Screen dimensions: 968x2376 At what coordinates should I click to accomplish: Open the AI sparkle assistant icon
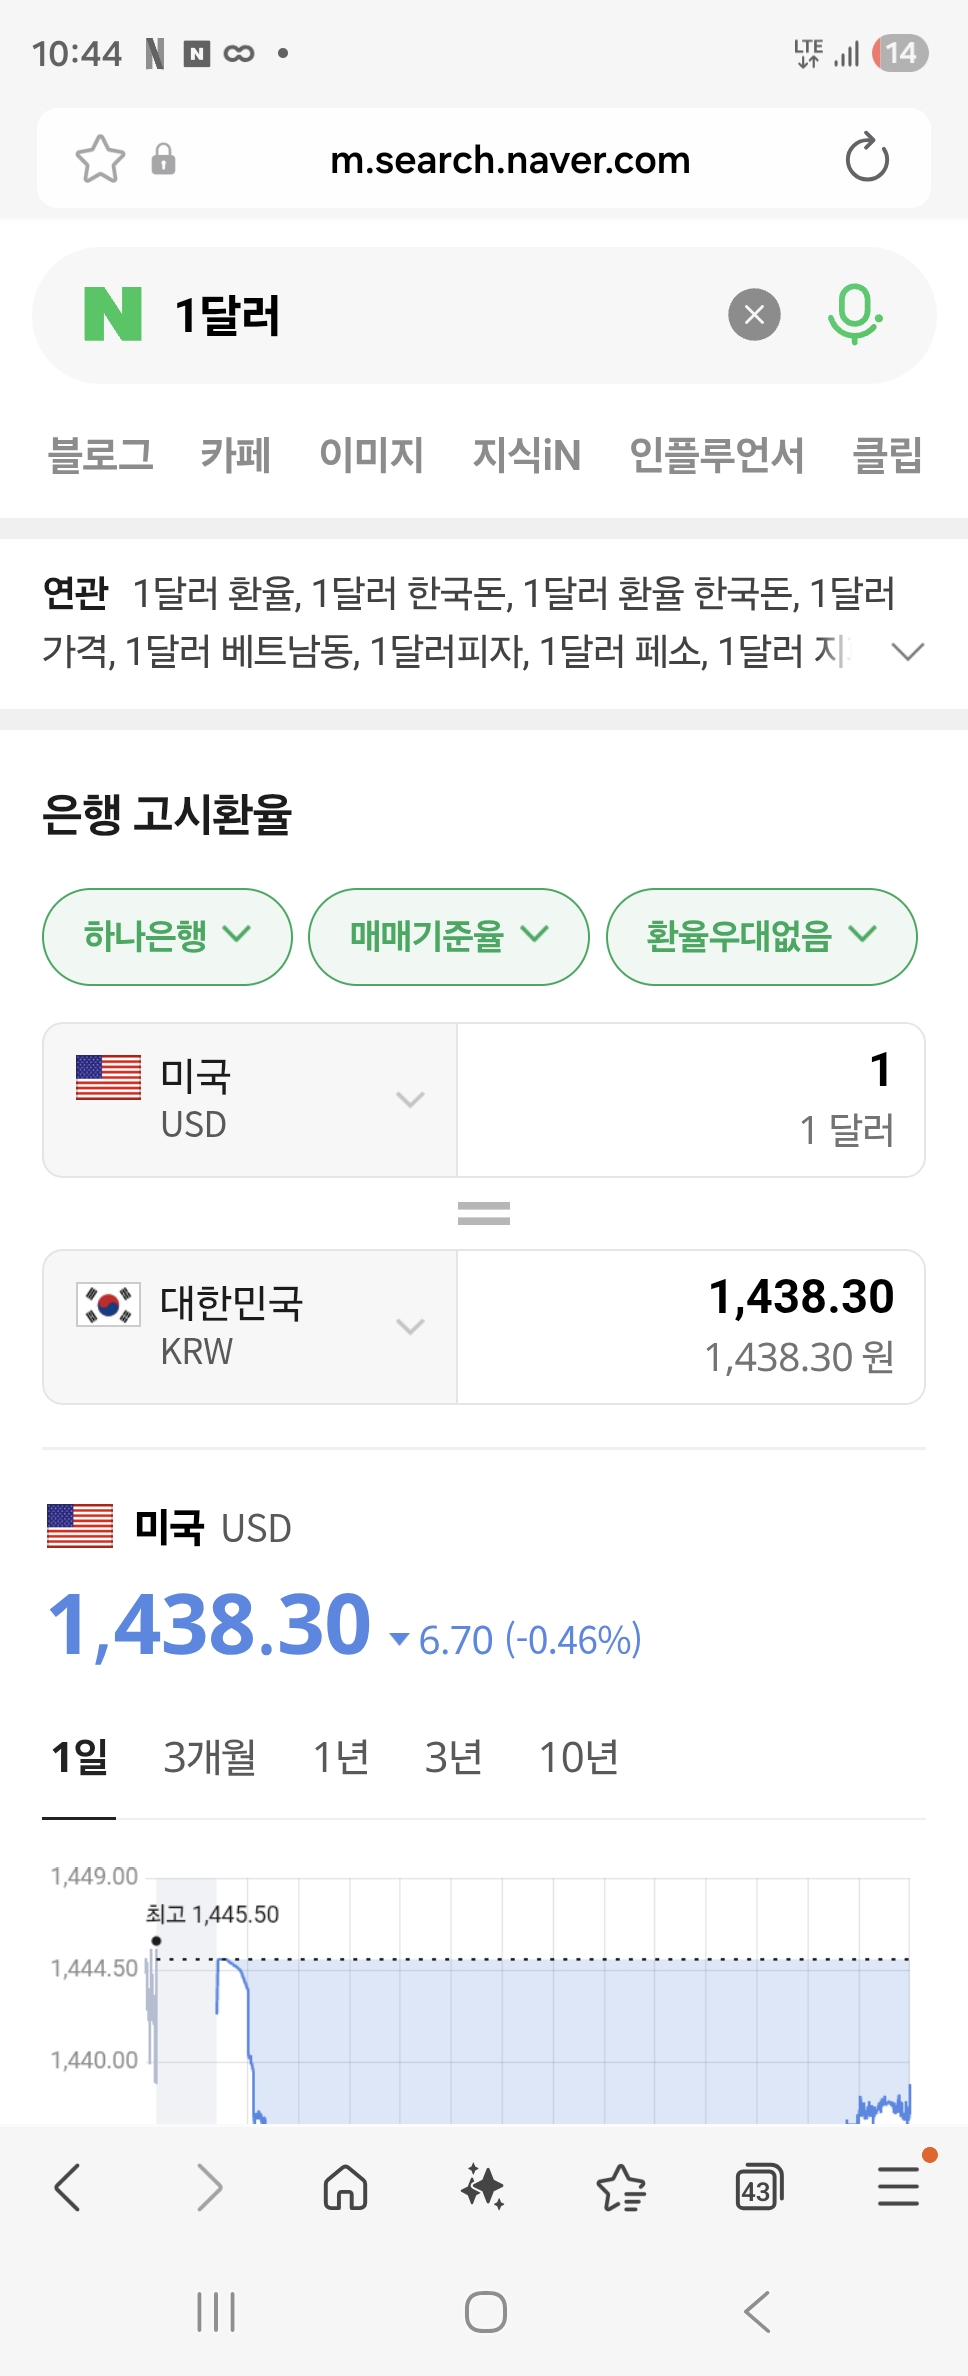[483, 2187]
